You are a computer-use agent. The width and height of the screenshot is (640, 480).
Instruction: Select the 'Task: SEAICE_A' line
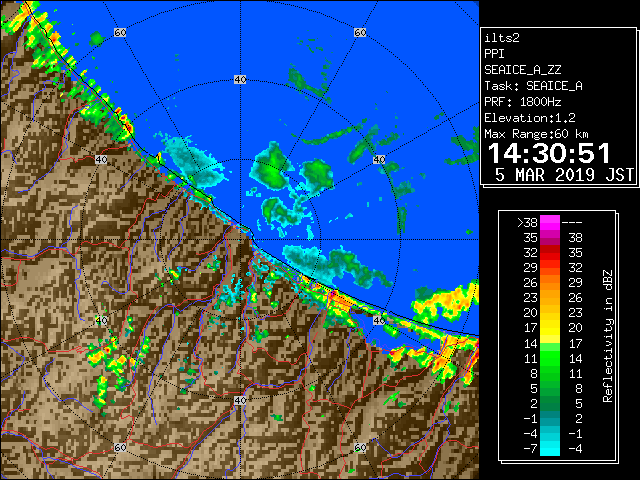[x=533, y=86]
